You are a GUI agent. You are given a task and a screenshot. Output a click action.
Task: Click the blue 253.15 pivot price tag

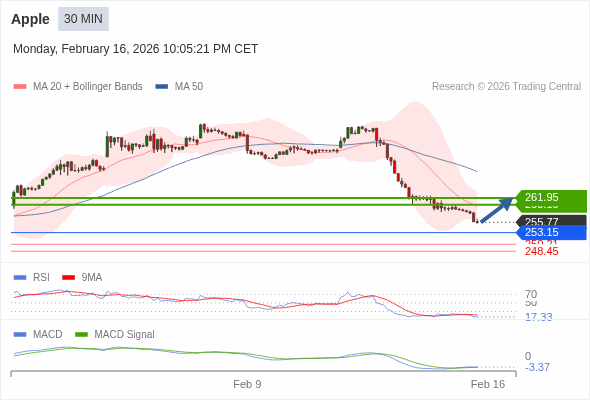click(552, 233)
